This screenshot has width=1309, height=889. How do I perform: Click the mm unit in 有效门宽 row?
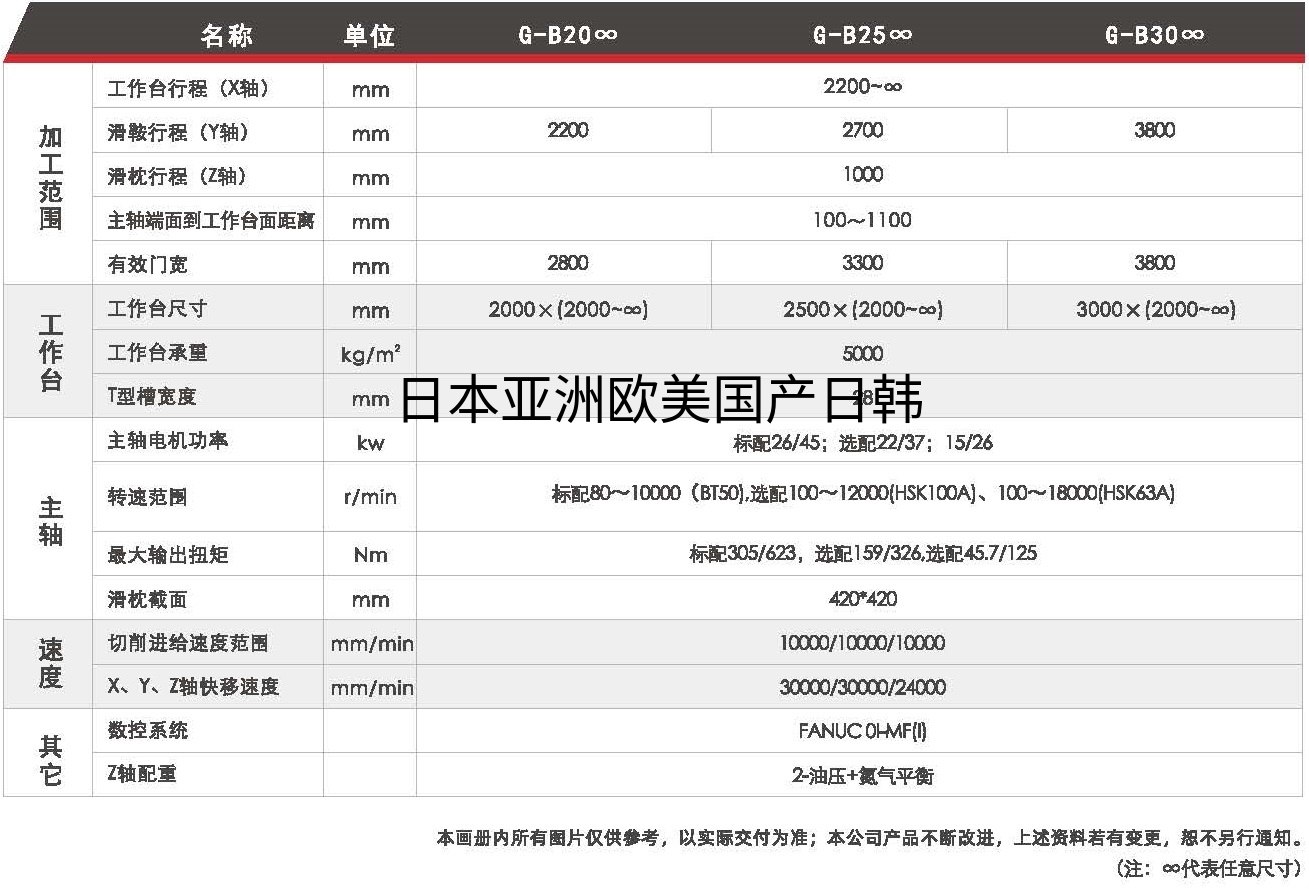pos(370,266)
